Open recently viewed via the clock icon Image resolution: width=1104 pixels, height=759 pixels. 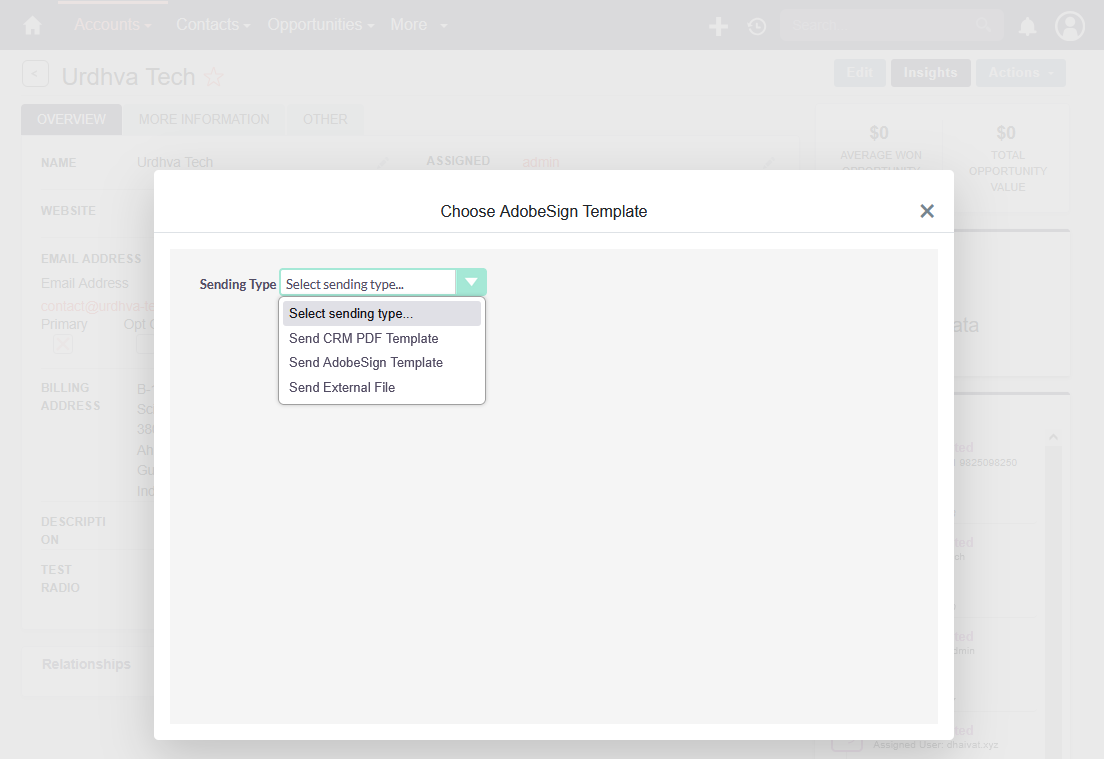[x=757, y=25]
